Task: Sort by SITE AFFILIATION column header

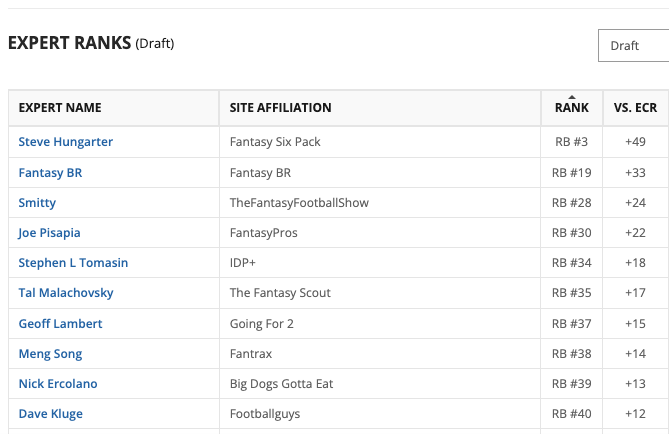Action: 280,108
